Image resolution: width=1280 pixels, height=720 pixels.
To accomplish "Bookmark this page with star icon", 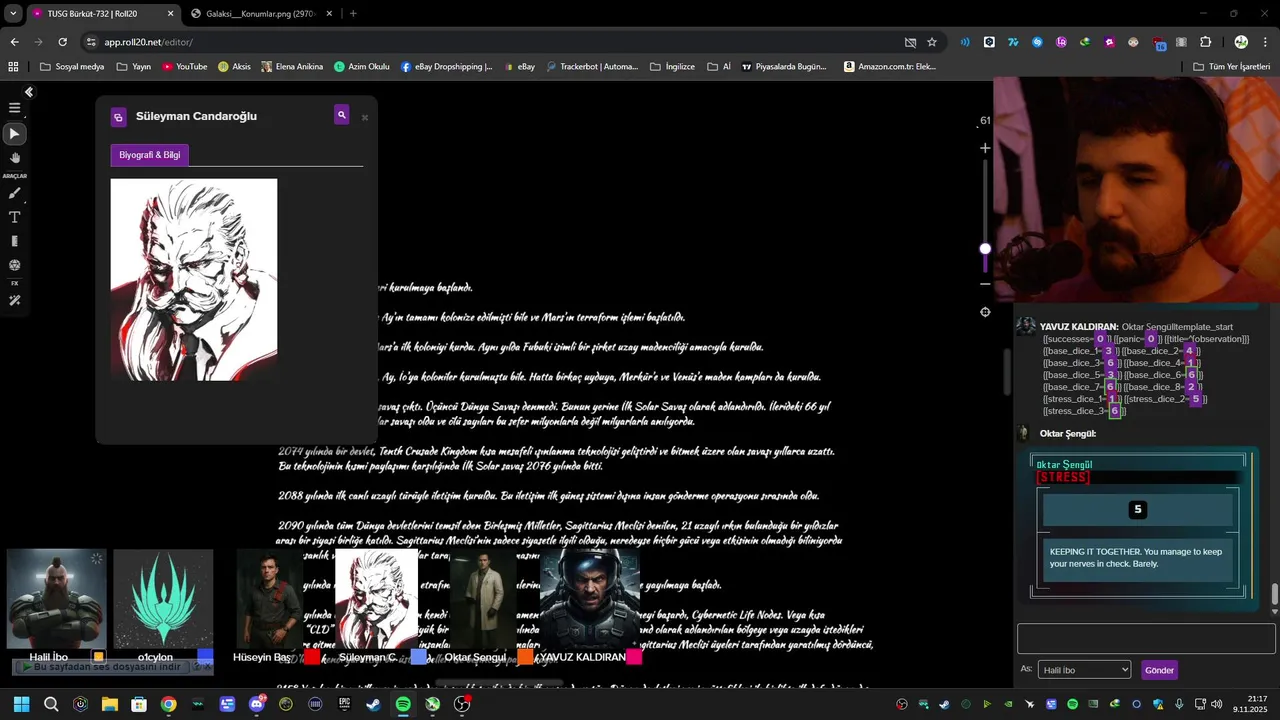I will pyautogui.click(x=932, y=42).
